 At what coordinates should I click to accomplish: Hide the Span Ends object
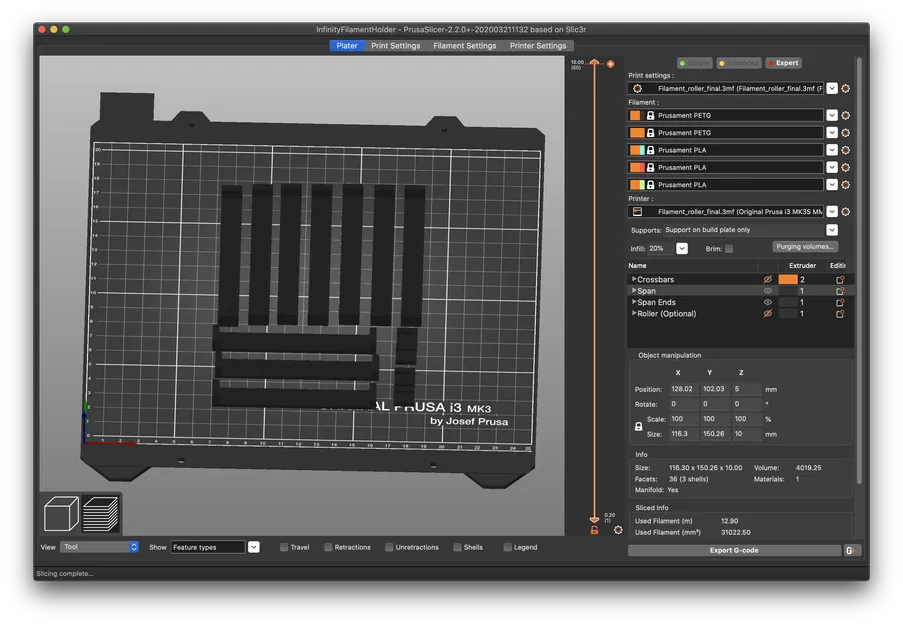tap(768, 302)
